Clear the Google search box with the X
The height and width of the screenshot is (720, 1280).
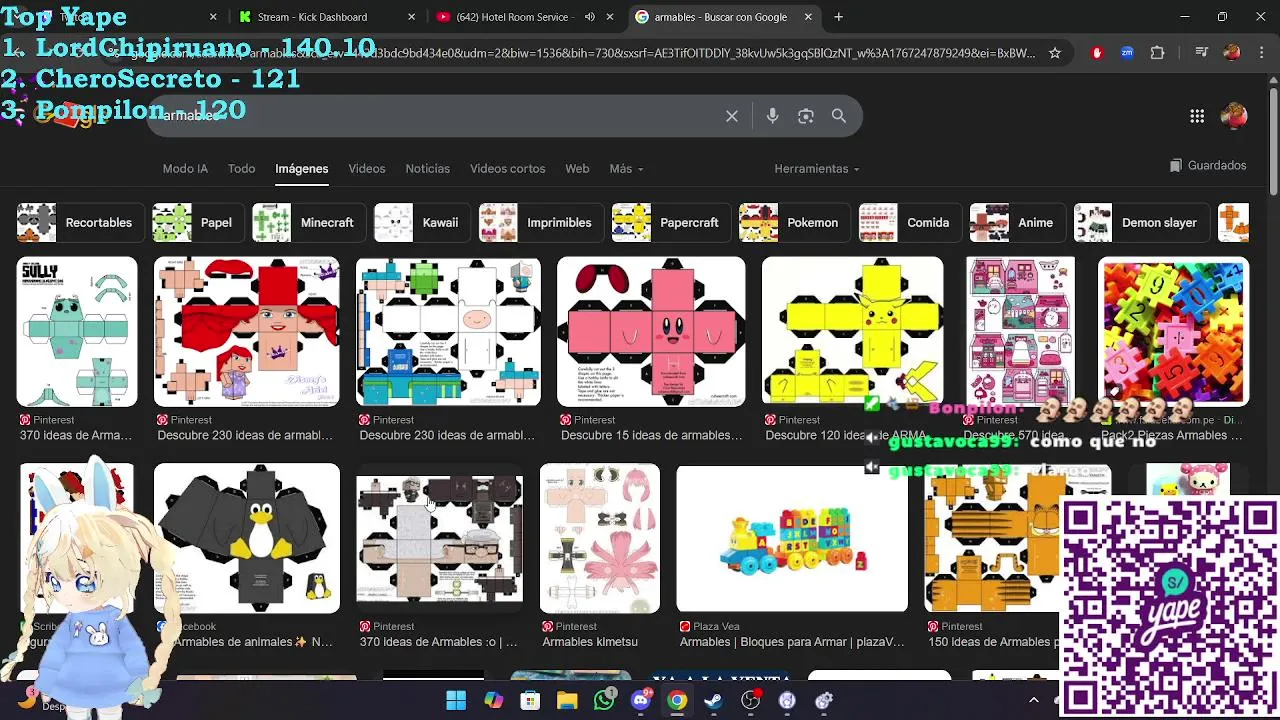click(x=732, y=116)
